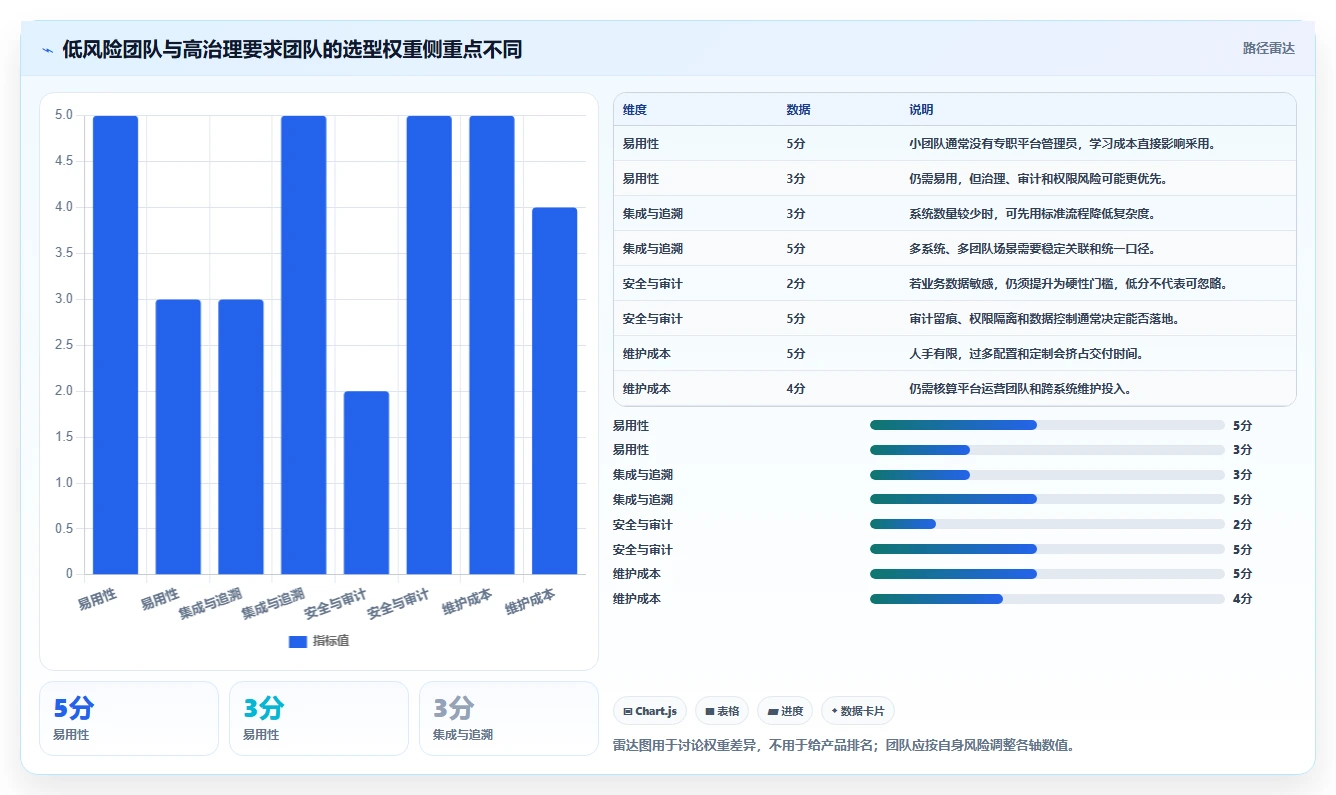Click the 安全与审计 progress bar showing 2分
The width and height of the screenshot is (1336, 795).
(x=1047, y=524)
